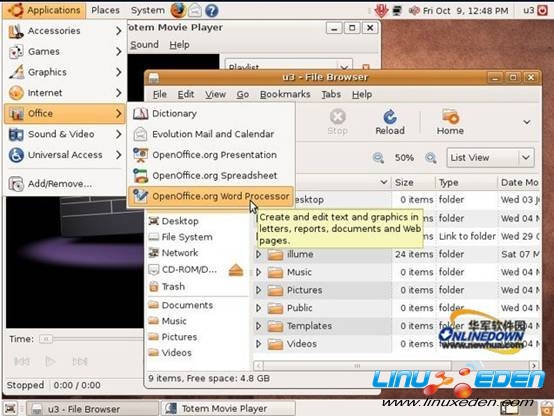Eject the CD-ROM drive

click(236, 270)
